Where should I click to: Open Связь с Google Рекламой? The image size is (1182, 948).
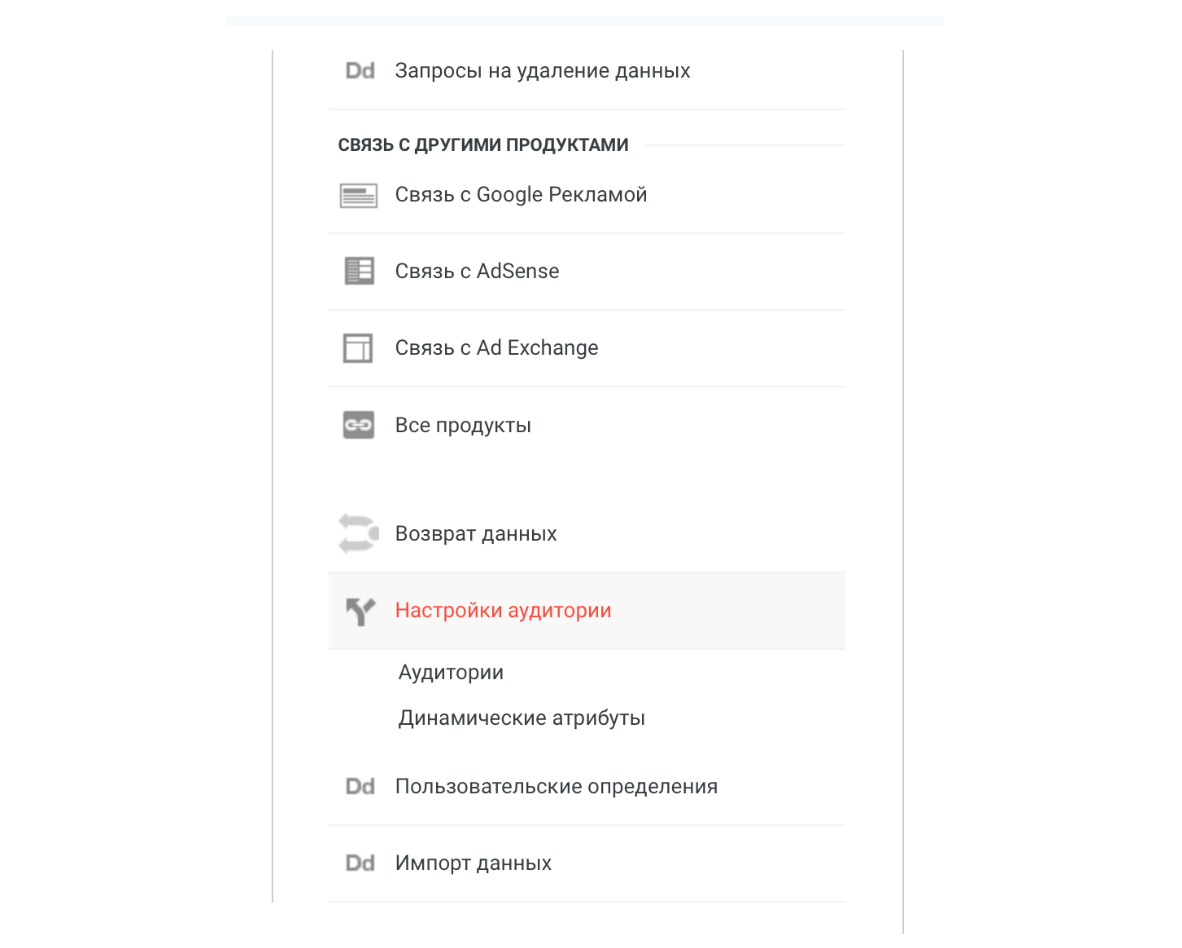point(586,195)
